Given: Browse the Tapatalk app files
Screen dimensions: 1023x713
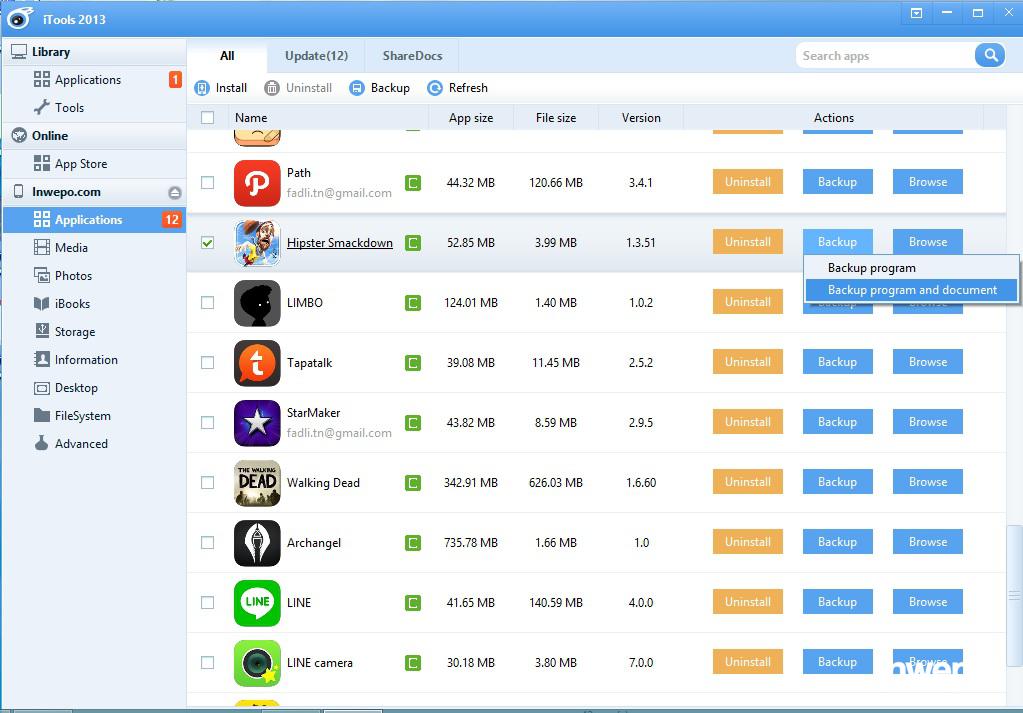Looking at the screenshot, I should tap(928, 362).
